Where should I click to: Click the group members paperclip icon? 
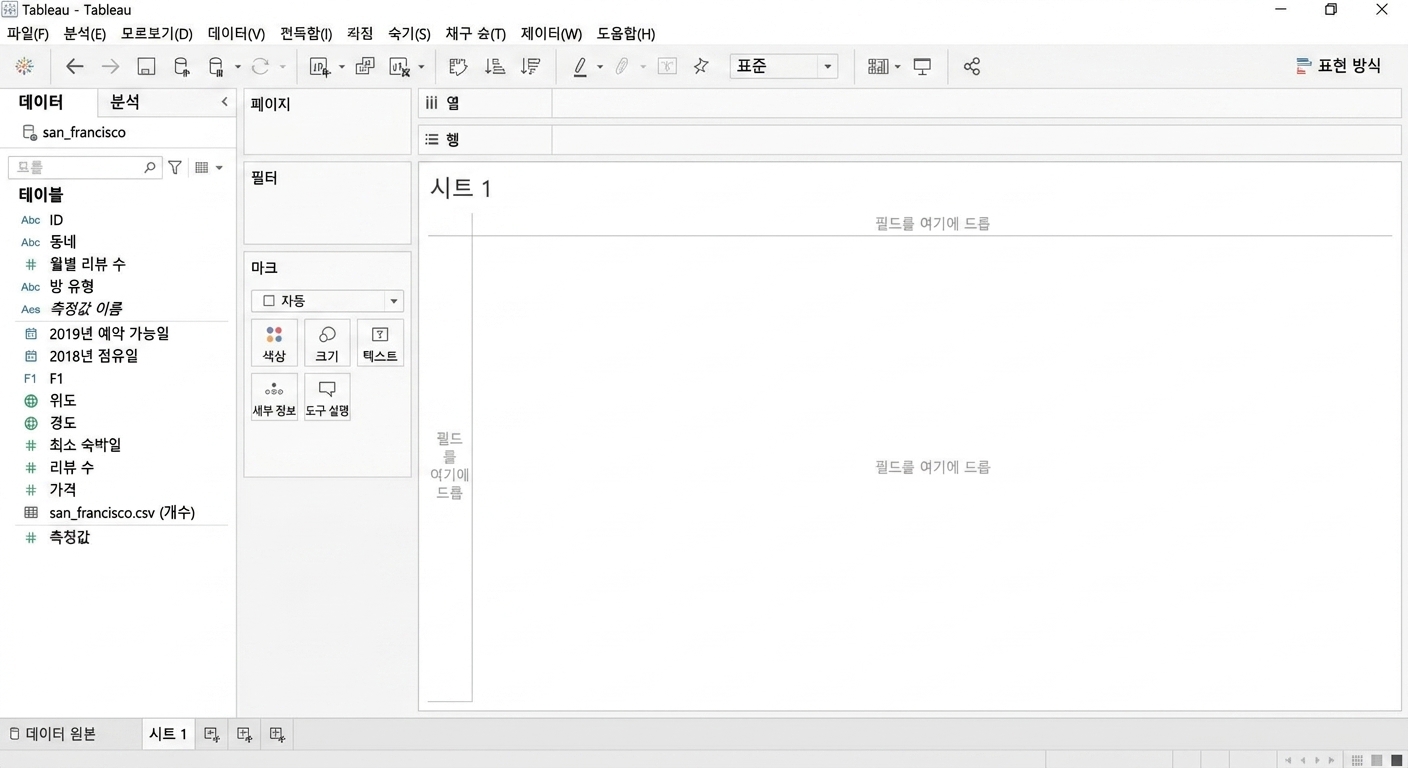click(x=622, y=67)
